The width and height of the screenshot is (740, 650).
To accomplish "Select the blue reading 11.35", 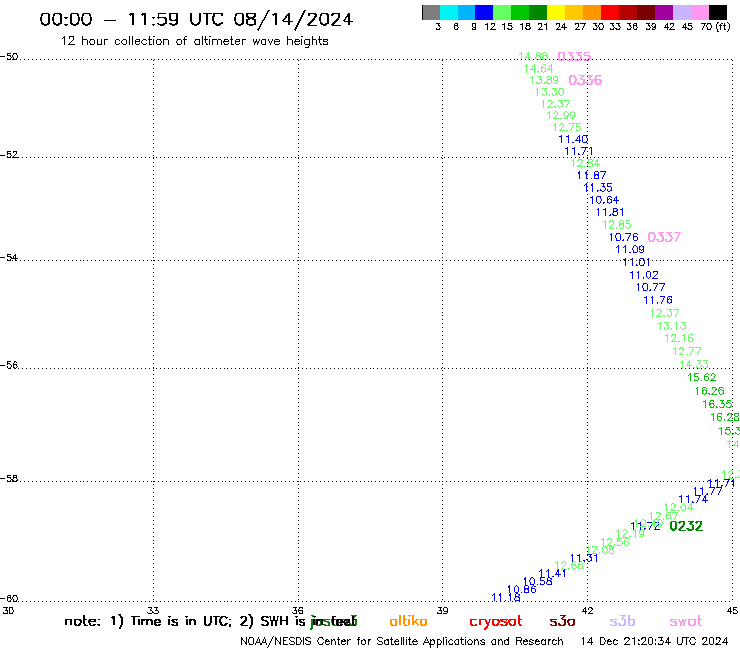I will pos(598,187).
